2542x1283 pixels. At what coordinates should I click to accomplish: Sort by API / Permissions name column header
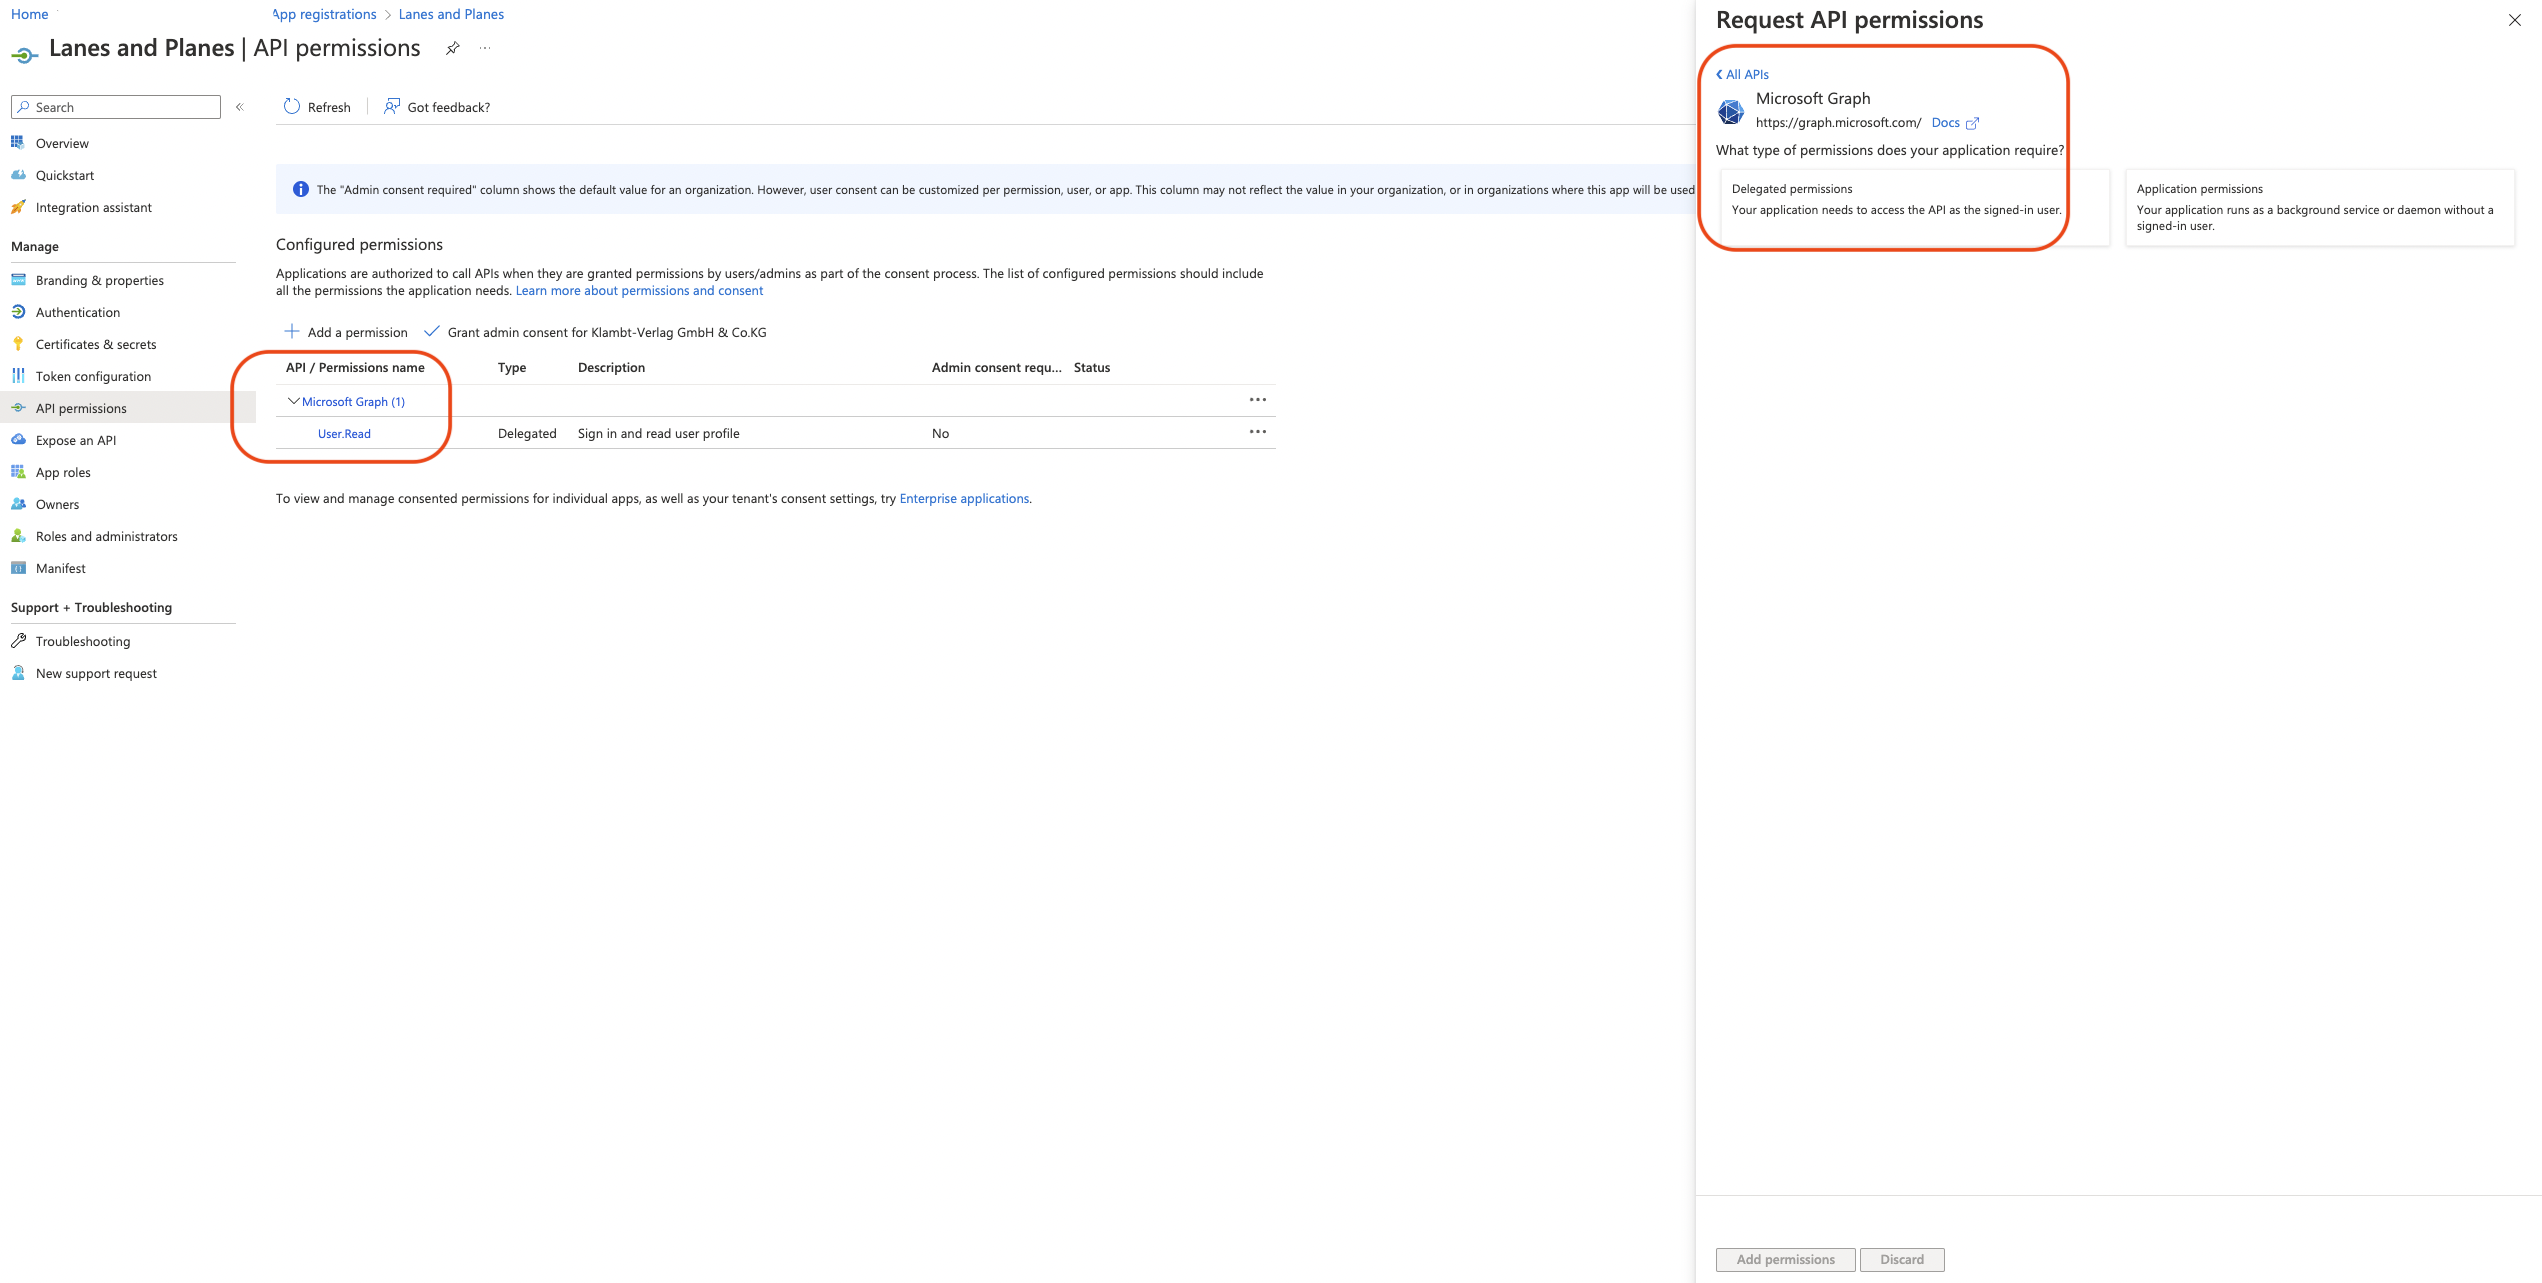tap(355, 367)
